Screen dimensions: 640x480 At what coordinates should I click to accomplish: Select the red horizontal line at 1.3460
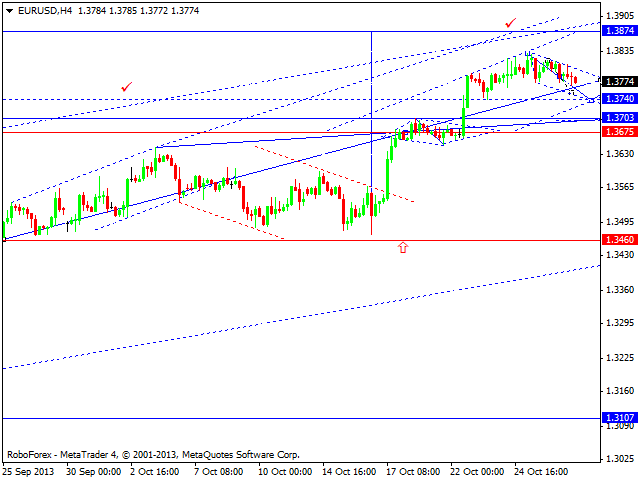(x=301, y=240)
